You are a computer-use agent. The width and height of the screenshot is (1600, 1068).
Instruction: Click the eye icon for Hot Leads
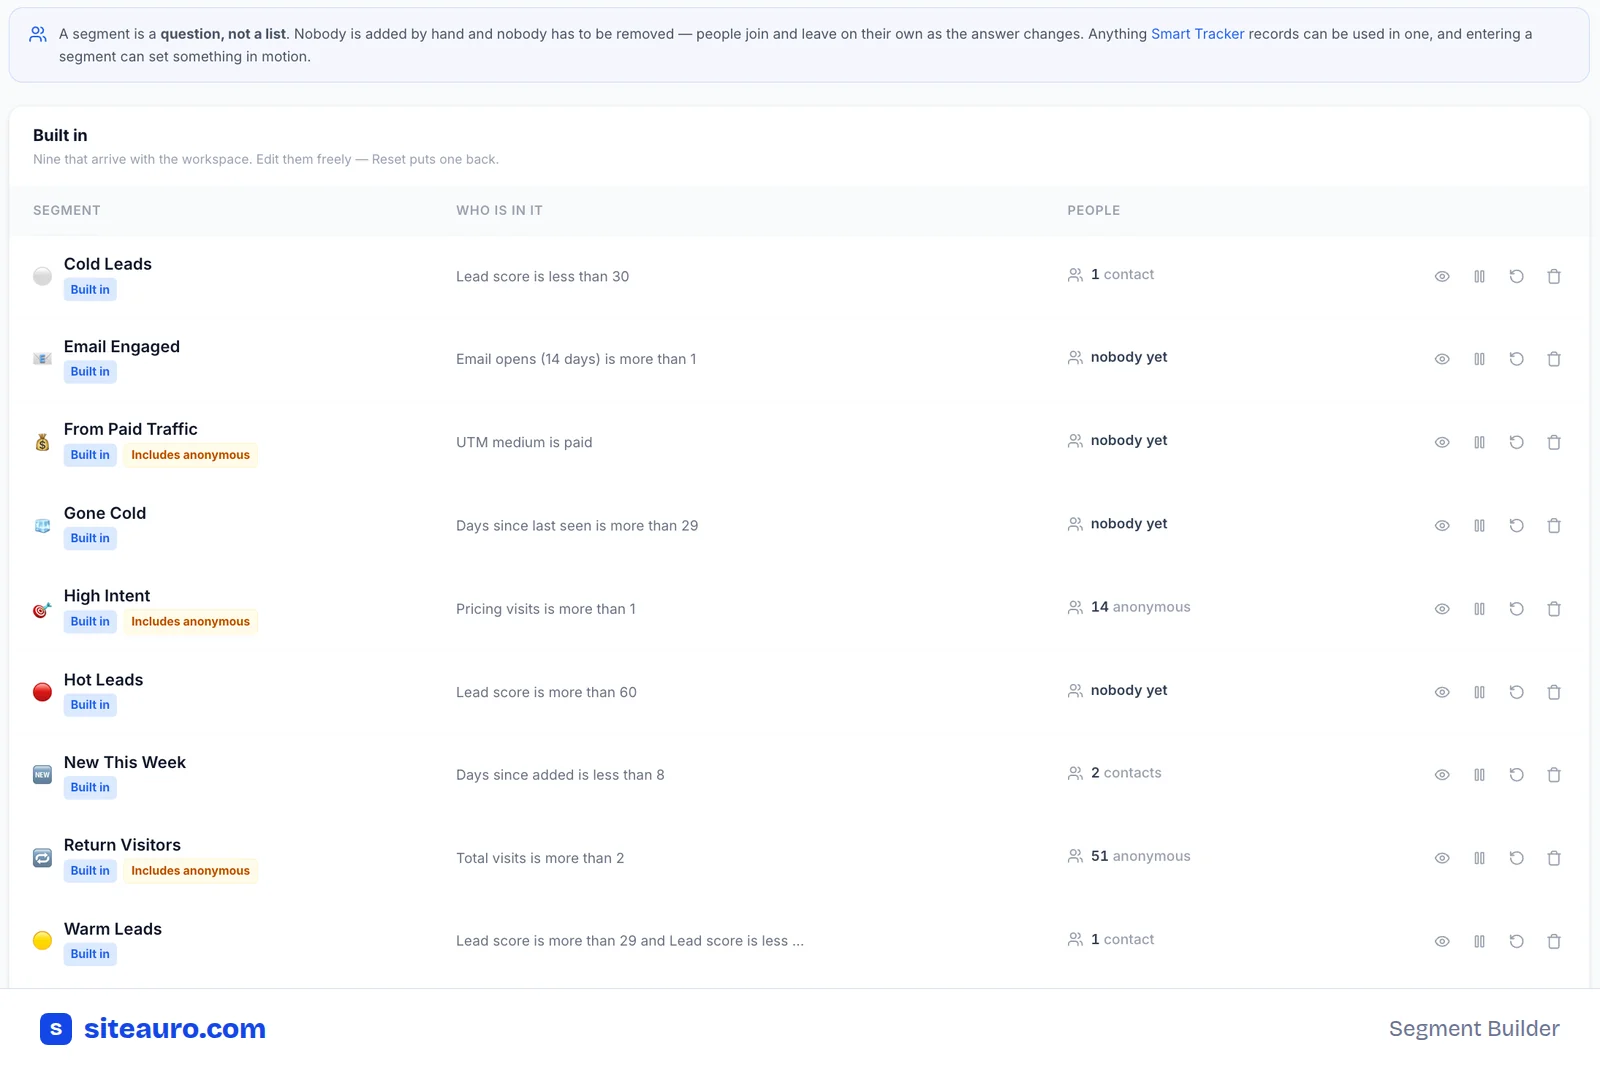(x=1442, y=692)
